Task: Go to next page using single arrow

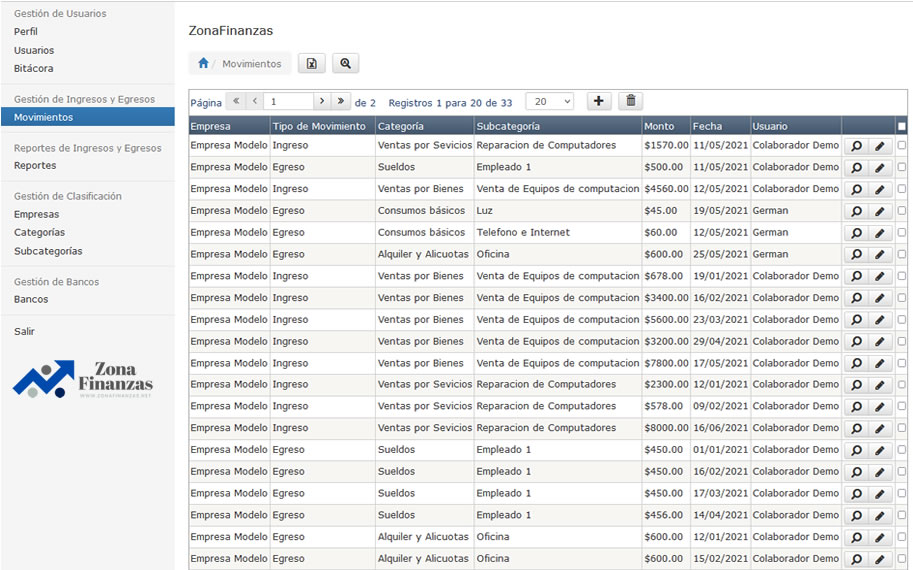Action: coord(321,101)
